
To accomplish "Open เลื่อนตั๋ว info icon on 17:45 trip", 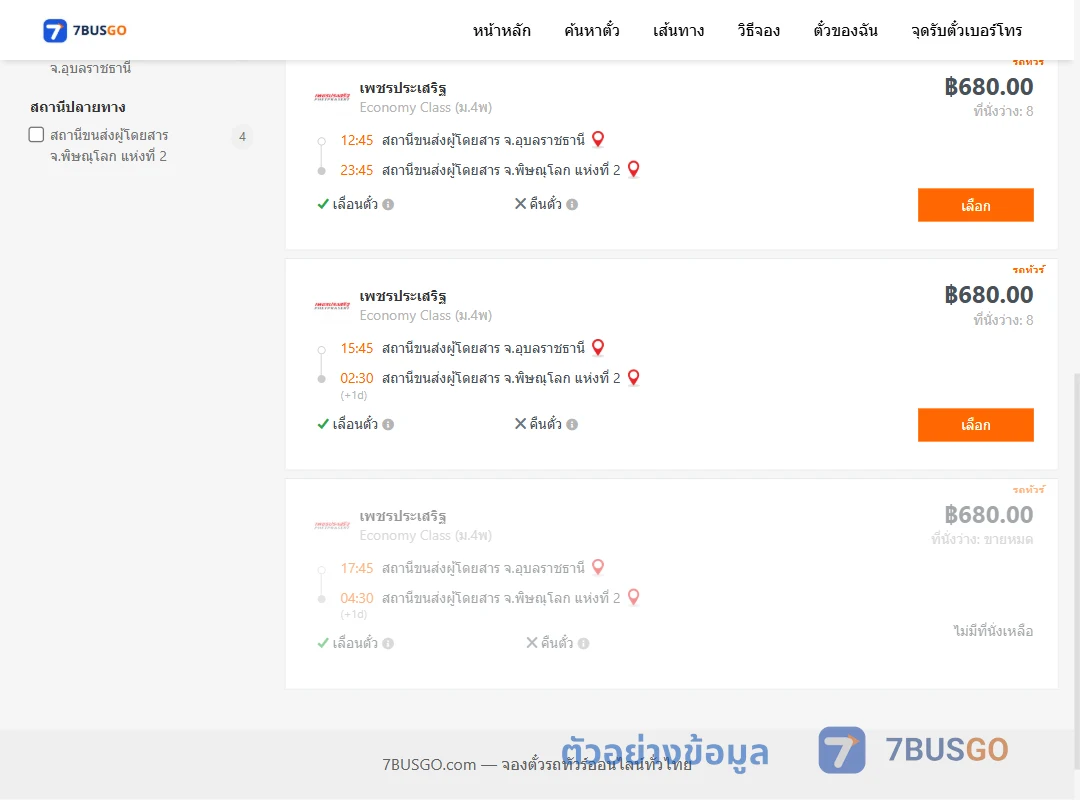I will point(388,644).
